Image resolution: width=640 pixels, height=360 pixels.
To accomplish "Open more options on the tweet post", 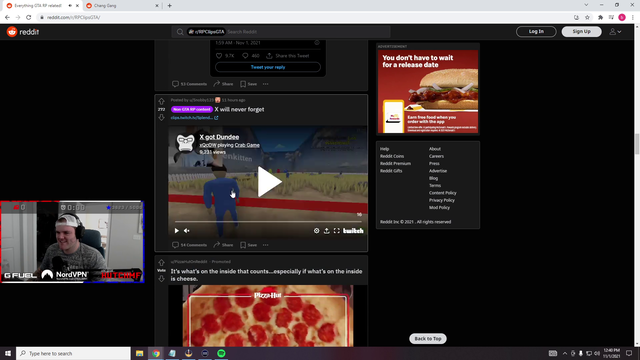I will [266, 84].
